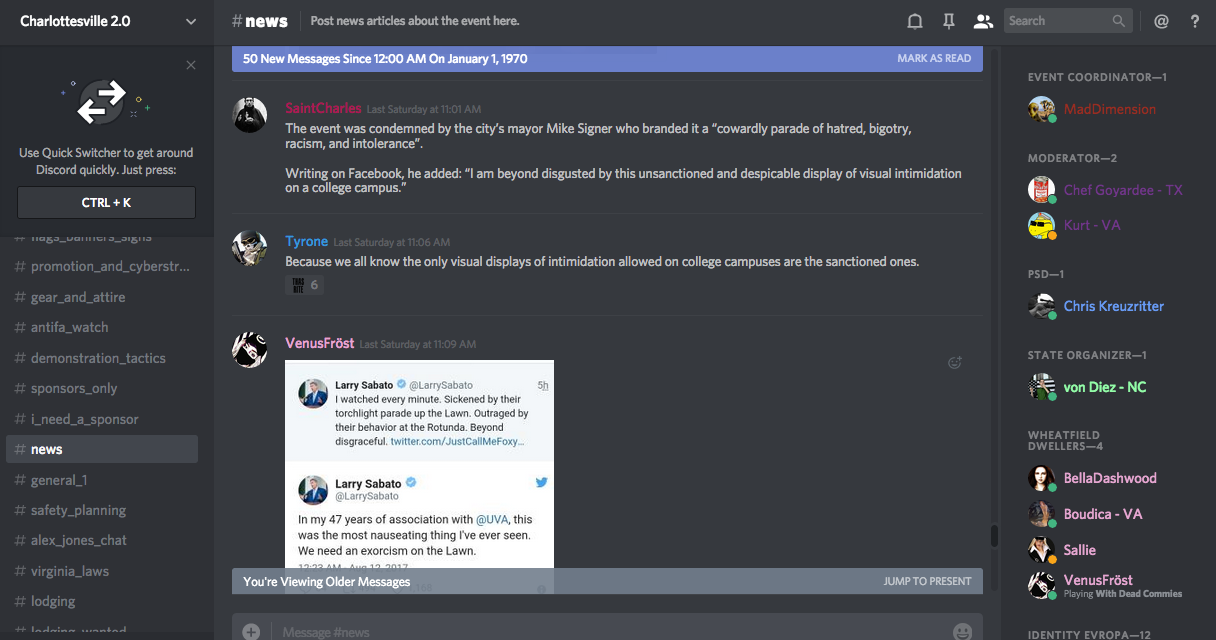Expand Charlottesville 2.0 server dropdown
Screen dimensions: 1216x640
pyautogui.click(x=191, y=21)
